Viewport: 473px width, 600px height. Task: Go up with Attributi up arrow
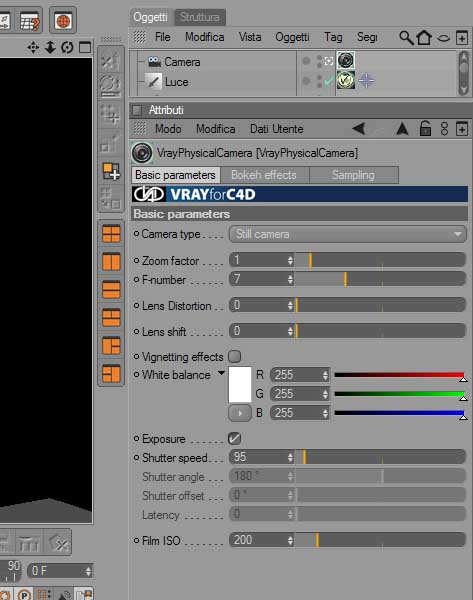402,129
